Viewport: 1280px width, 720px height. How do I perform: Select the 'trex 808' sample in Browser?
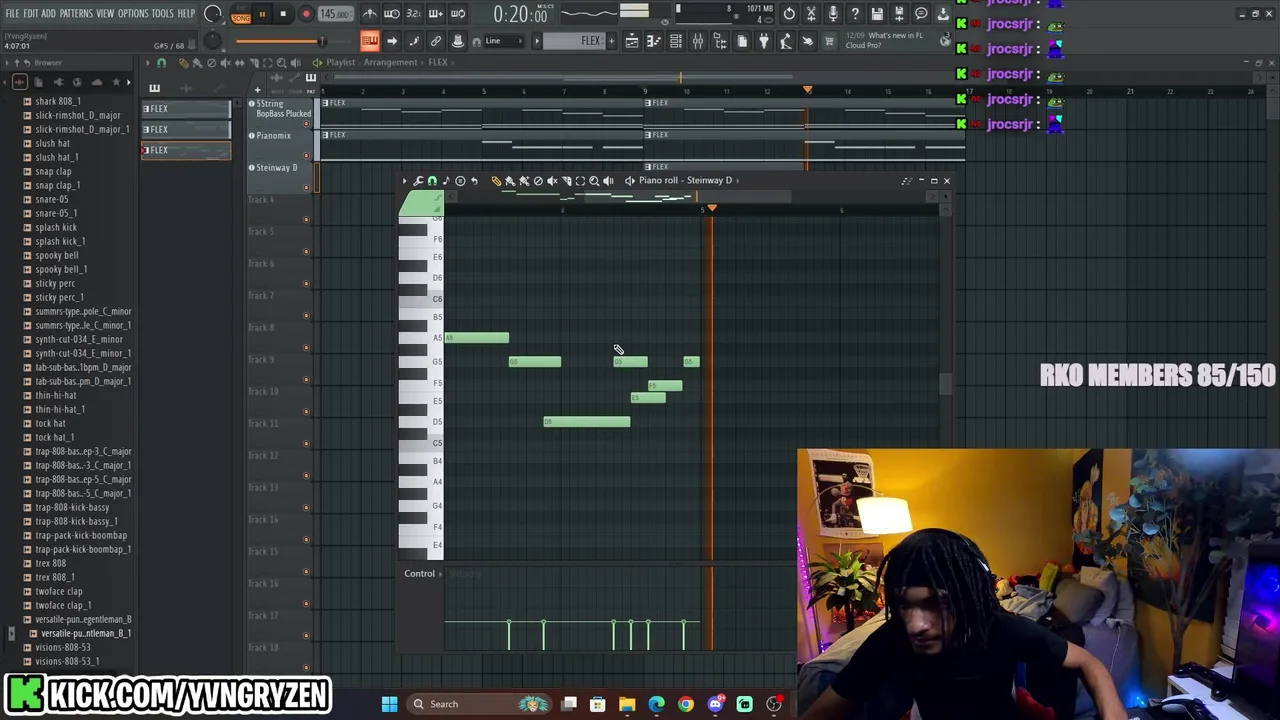tap(50, 563)
